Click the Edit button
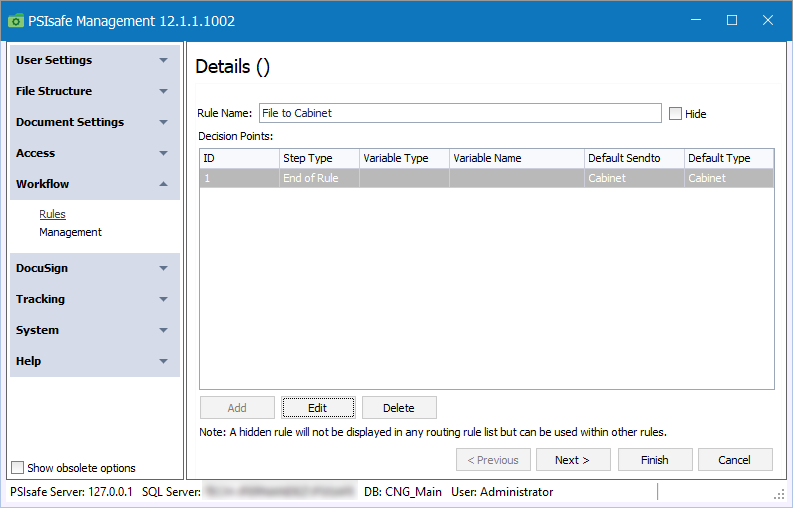The width and height of the screenshot is (793, 508). click(318, 408)
